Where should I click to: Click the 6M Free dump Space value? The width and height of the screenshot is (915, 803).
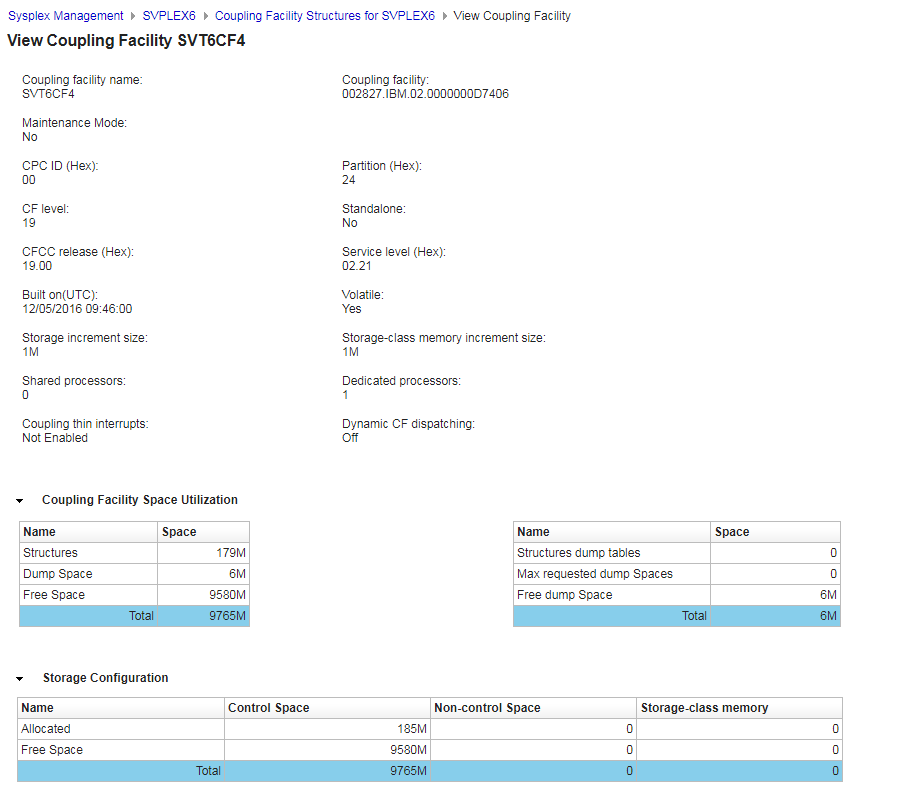point(776,595)
